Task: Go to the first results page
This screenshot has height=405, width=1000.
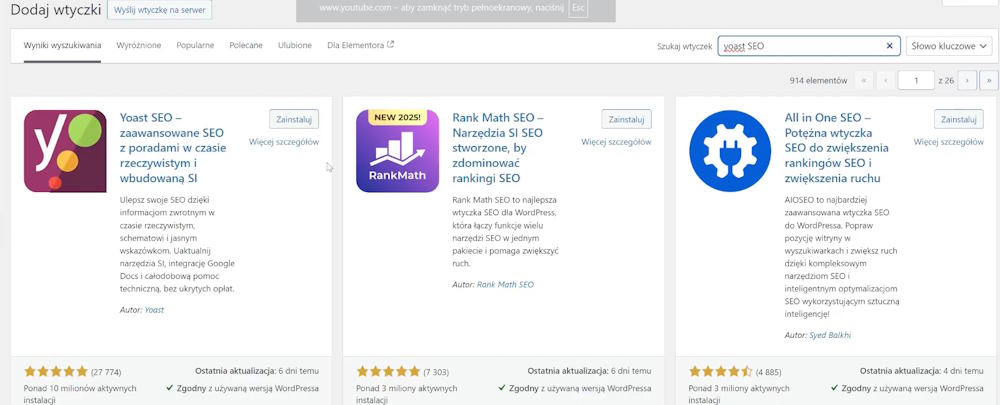Action: point(864,80)
